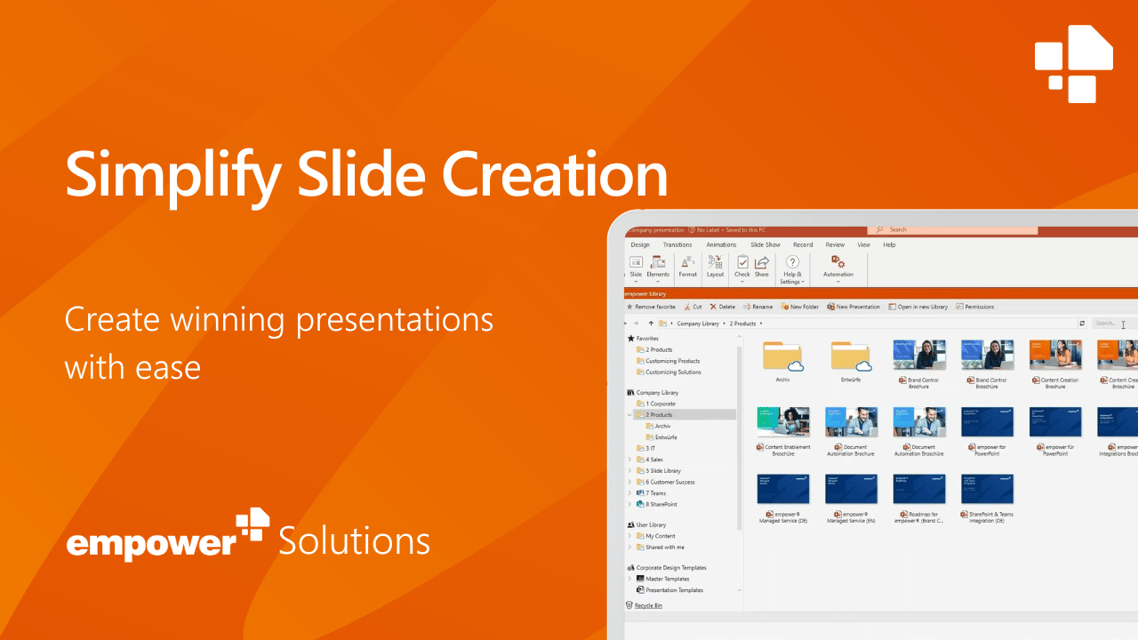Select empower Managed Service (DE) thumbnail
Image resolution: width=1138 pixels, height=640 pixels.
tap(783, 499)
